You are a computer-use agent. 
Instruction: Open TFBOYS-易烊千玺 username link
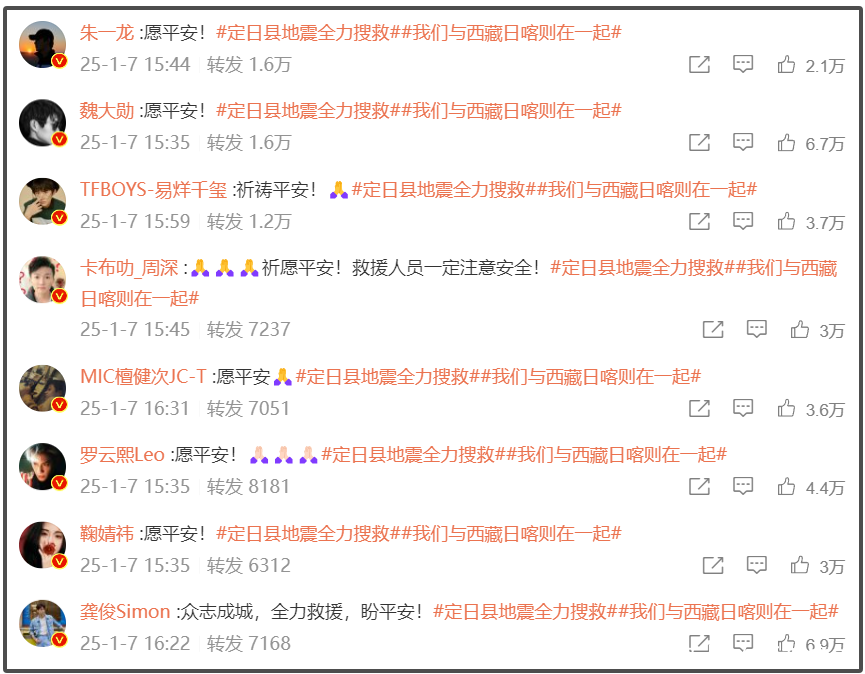coord(153,190)
